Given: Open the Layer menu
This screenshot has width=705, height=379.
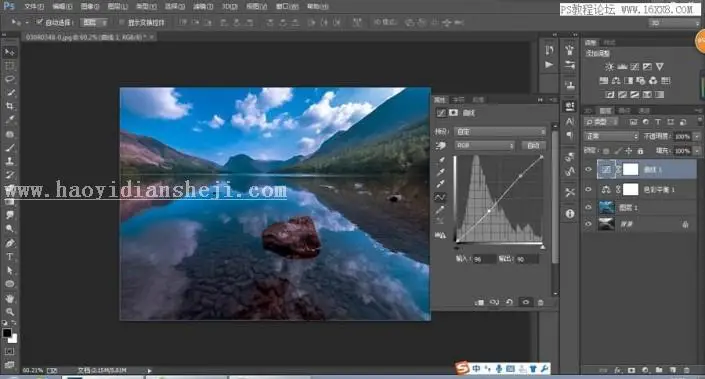Looking at the screenshot, I should point(117,6).
